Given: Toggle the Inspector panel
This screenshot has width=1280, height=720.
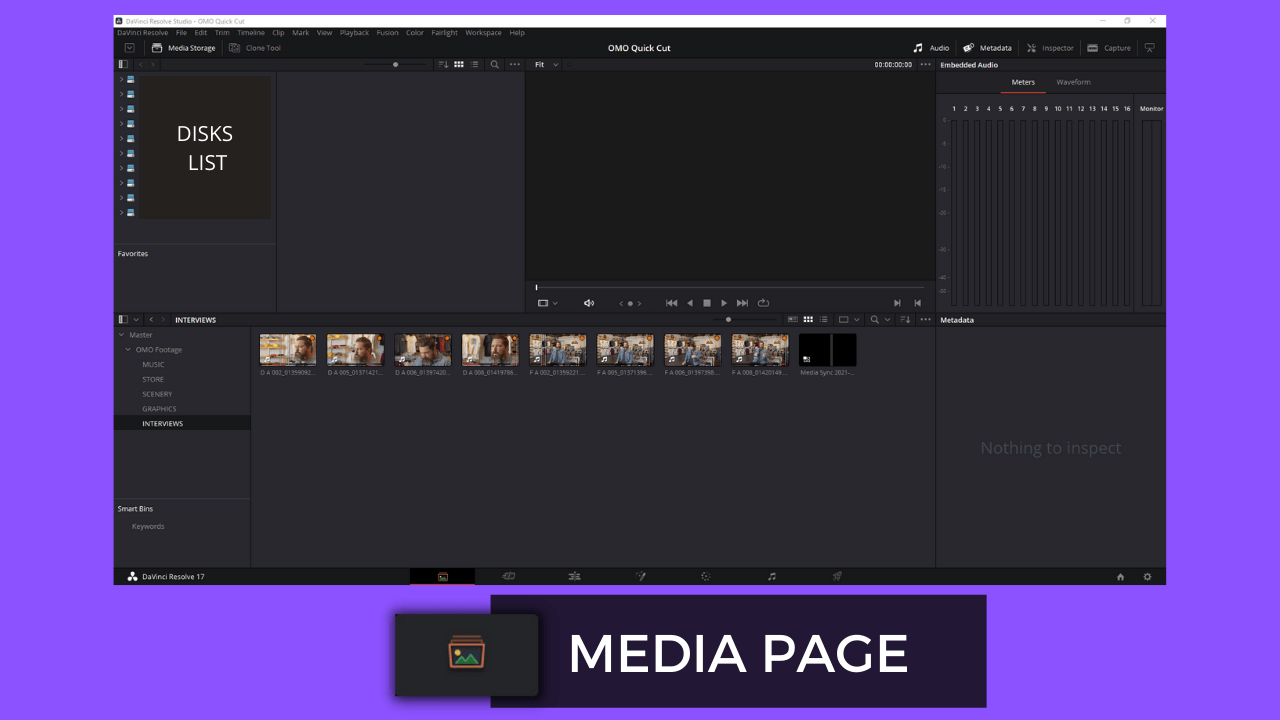Looking at the screenshot, I should [x=1050, y=48].
